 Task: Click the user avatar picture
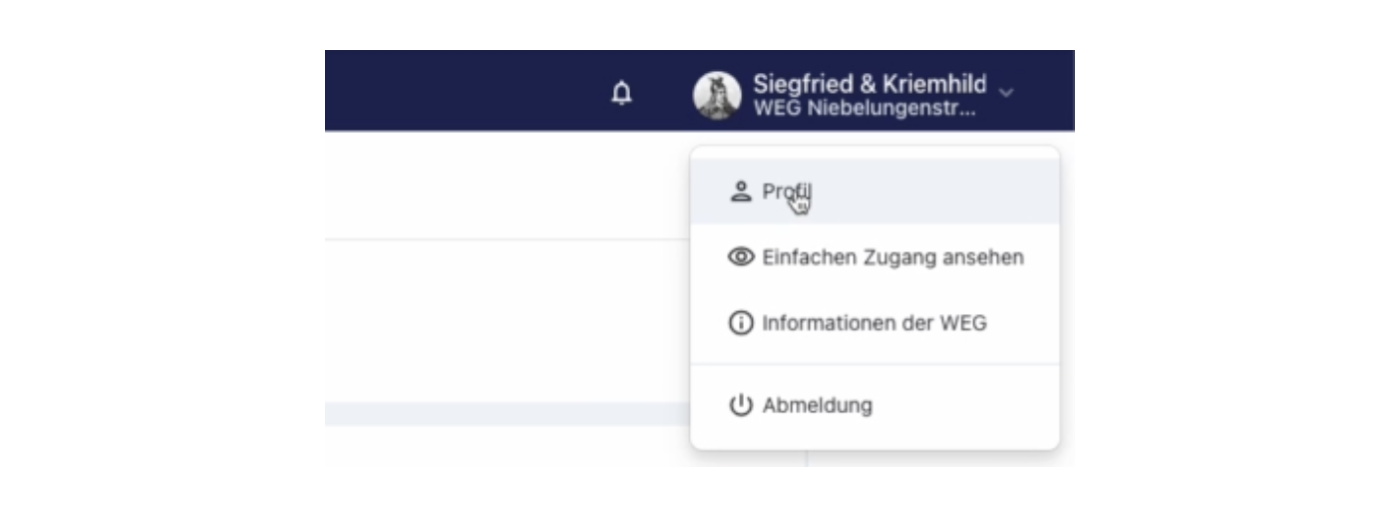[717, 95]
